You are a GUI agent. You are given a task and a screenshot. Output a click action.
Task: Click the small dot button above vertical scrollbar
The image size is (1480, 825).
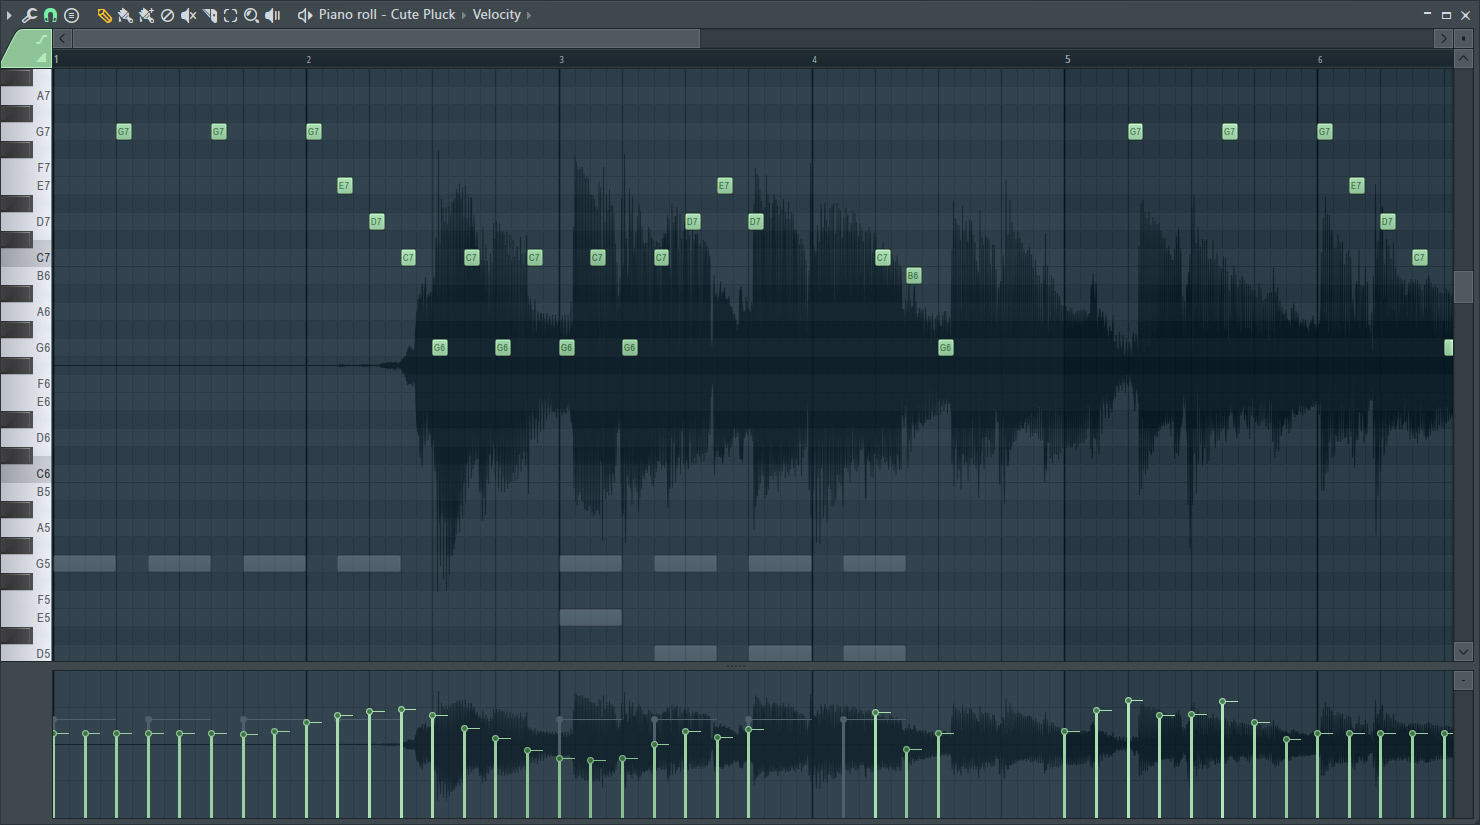(1463, 38)
